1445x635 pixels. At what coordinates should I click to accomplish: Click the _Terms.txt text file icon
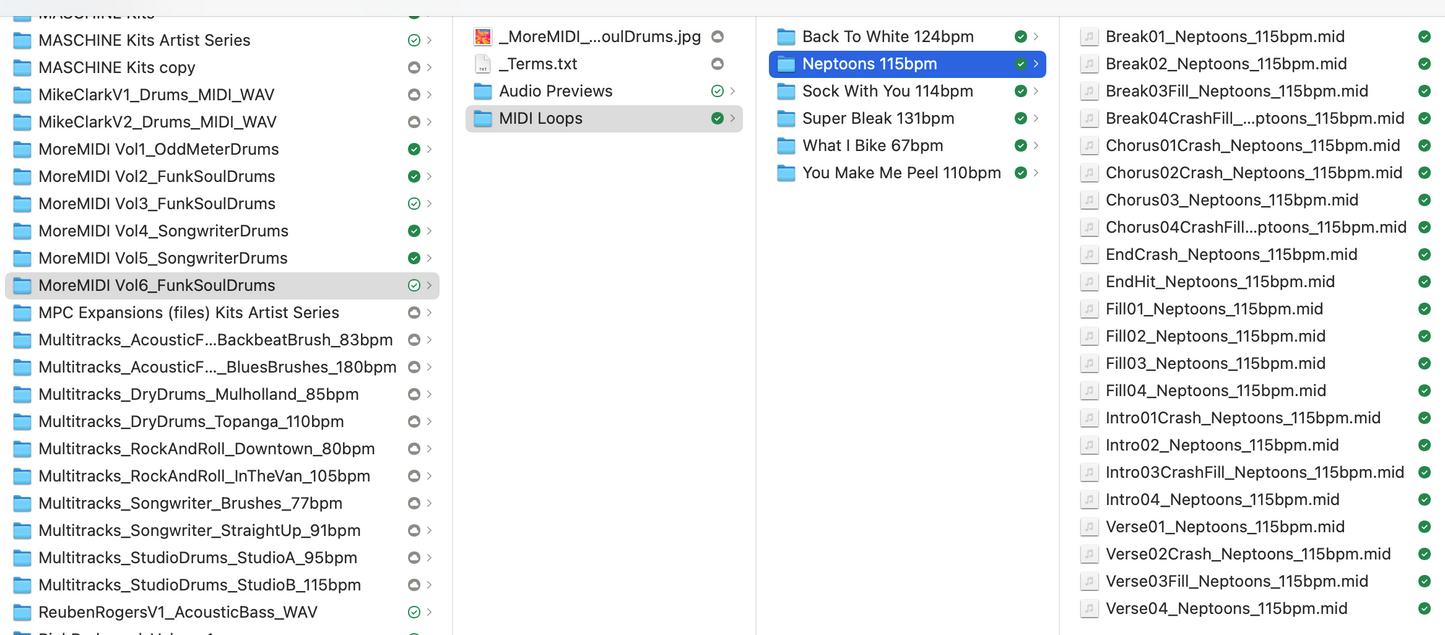(x=483, y=64)
